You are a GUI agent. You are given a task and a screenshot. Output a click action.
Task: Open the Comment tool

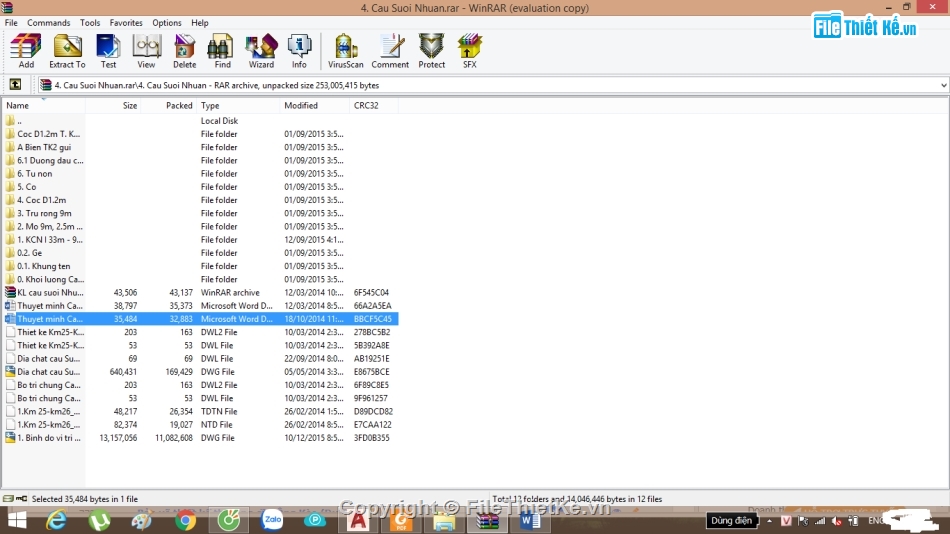(x=390, y=51)
